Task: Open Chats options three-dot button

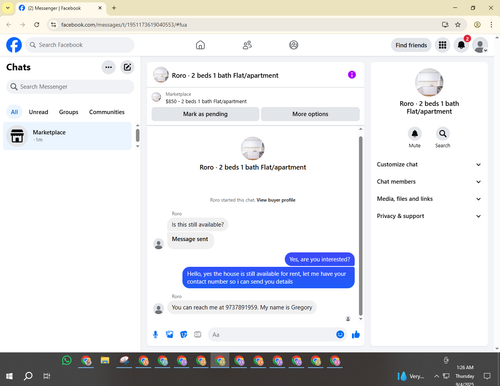Action: click(x=108, y=67)
